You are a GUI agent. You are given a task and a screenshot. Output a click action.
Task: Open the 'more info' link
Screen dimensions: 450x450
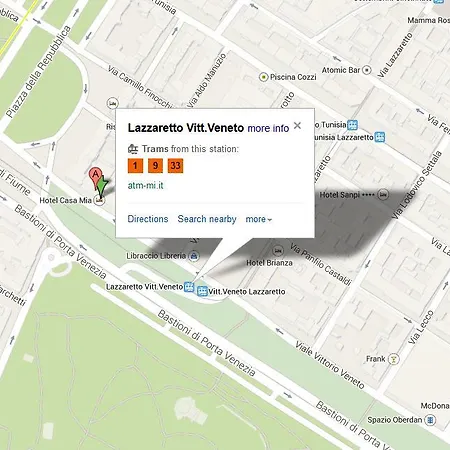tap(268, 128)
